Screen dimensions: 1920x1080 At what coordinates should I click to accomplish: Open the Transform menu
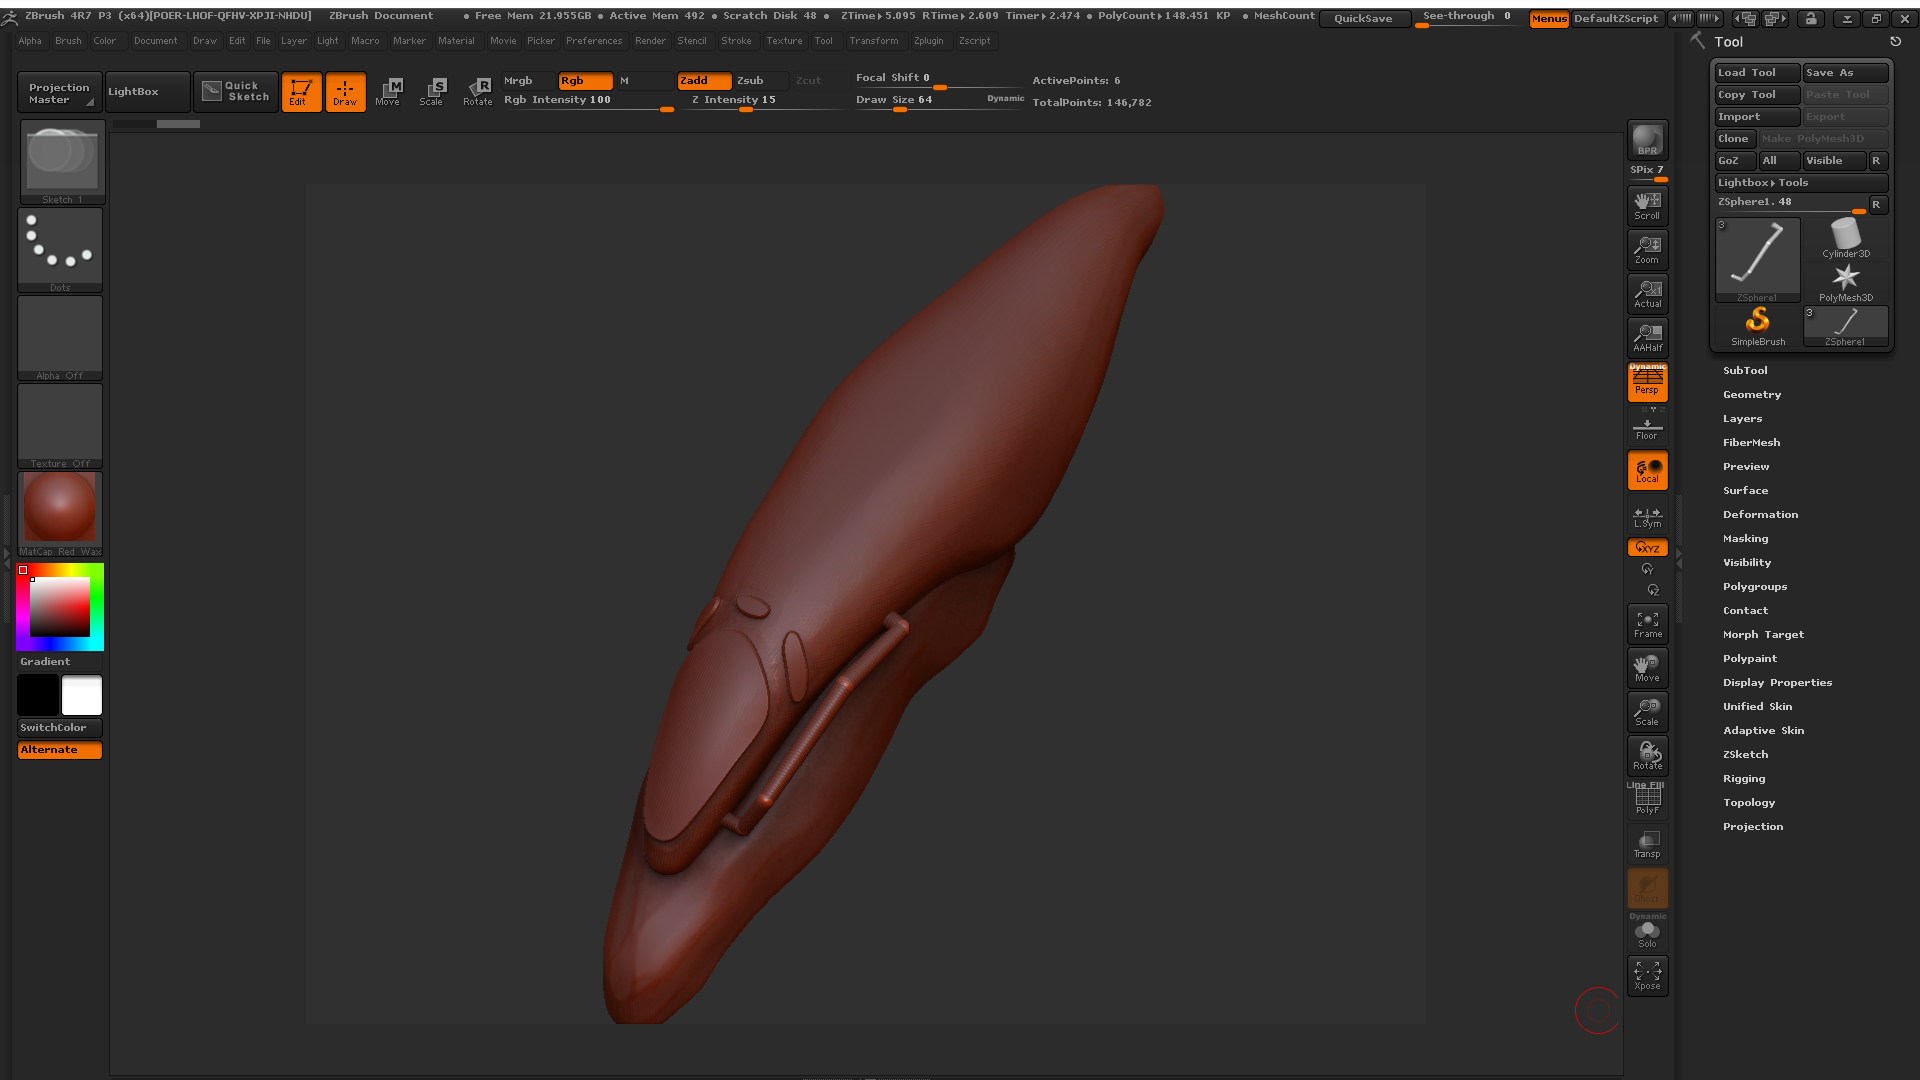[874, 41]
